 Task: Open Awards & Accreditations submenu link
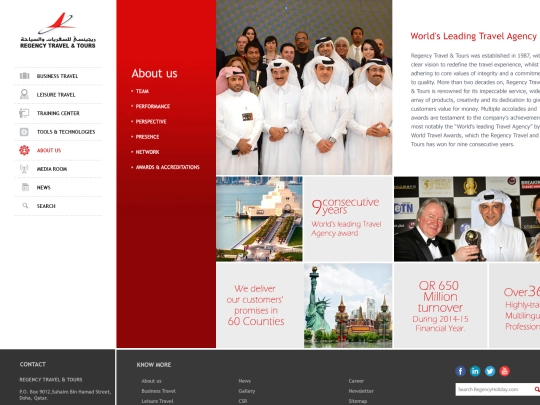tap(167, 167)
